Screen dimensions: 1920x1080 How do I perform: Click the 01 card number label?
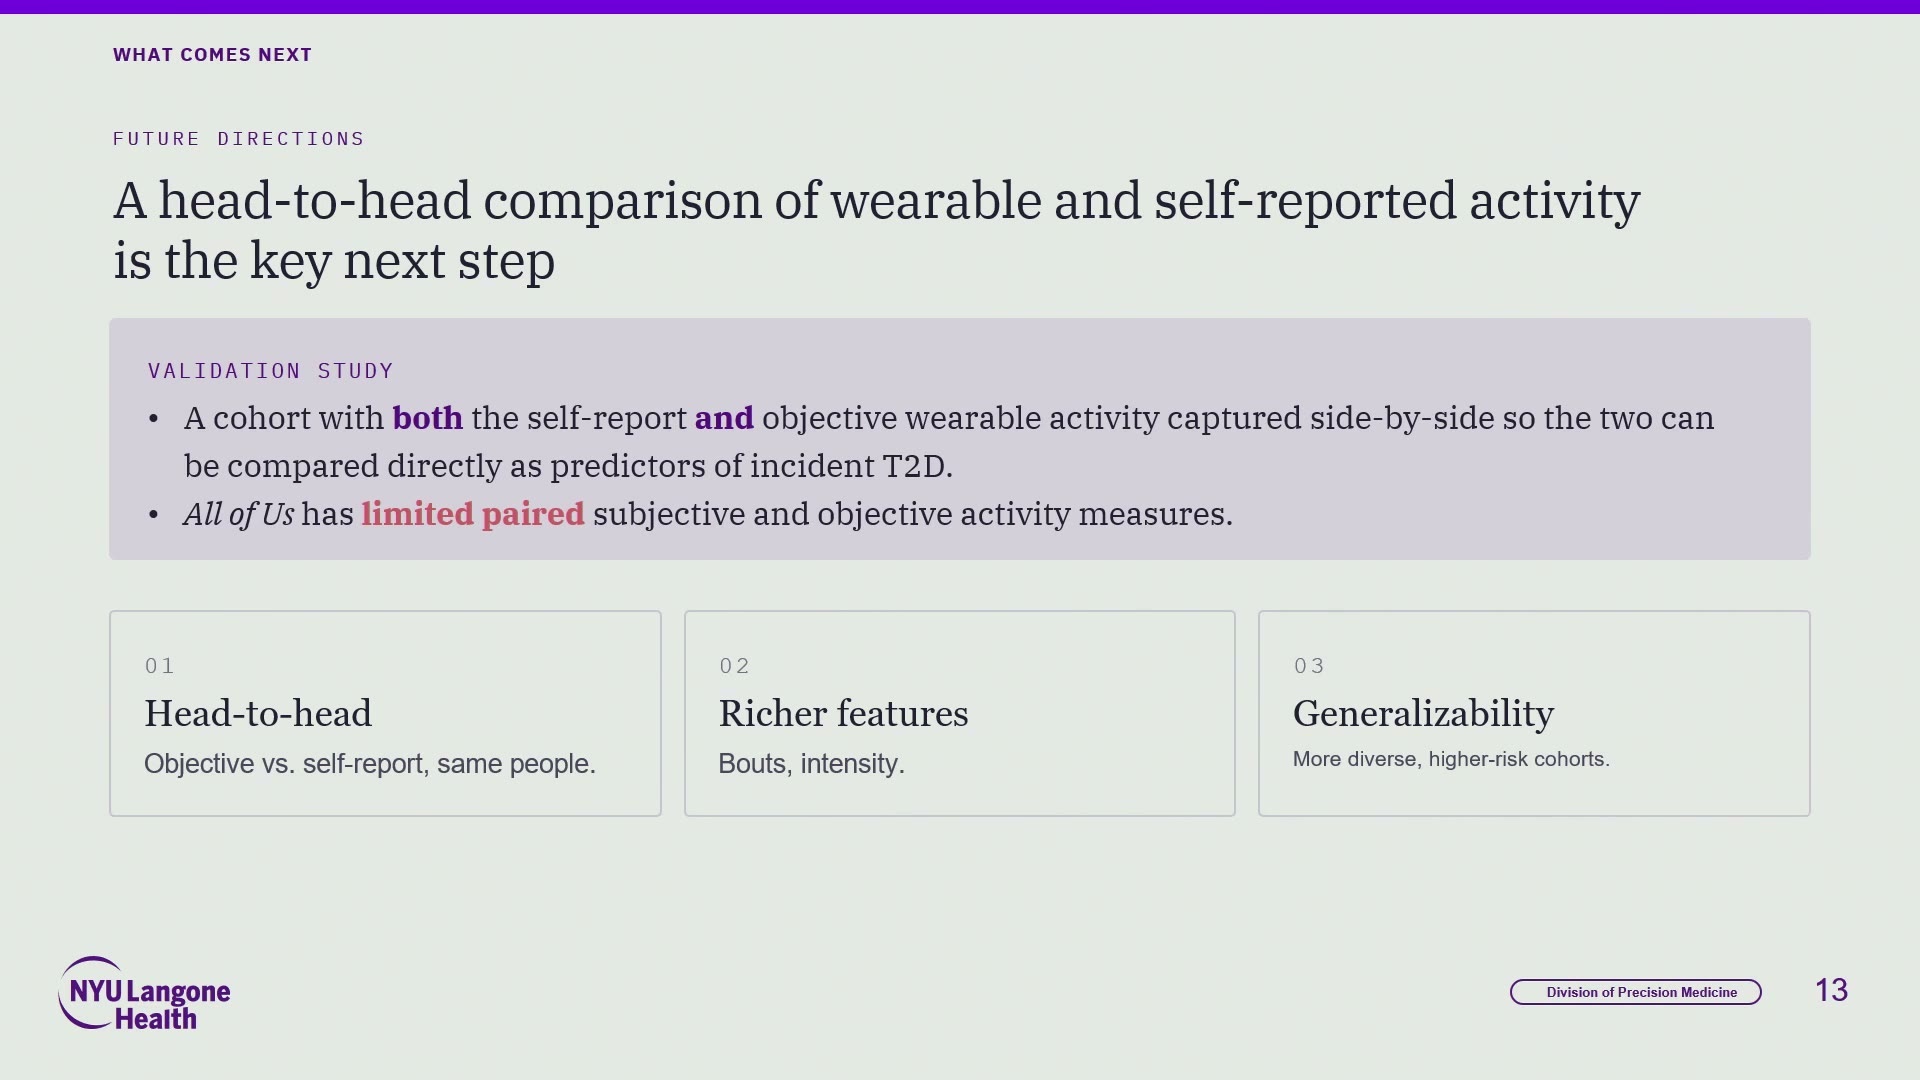pyautogui.click(x=160, y=666)
